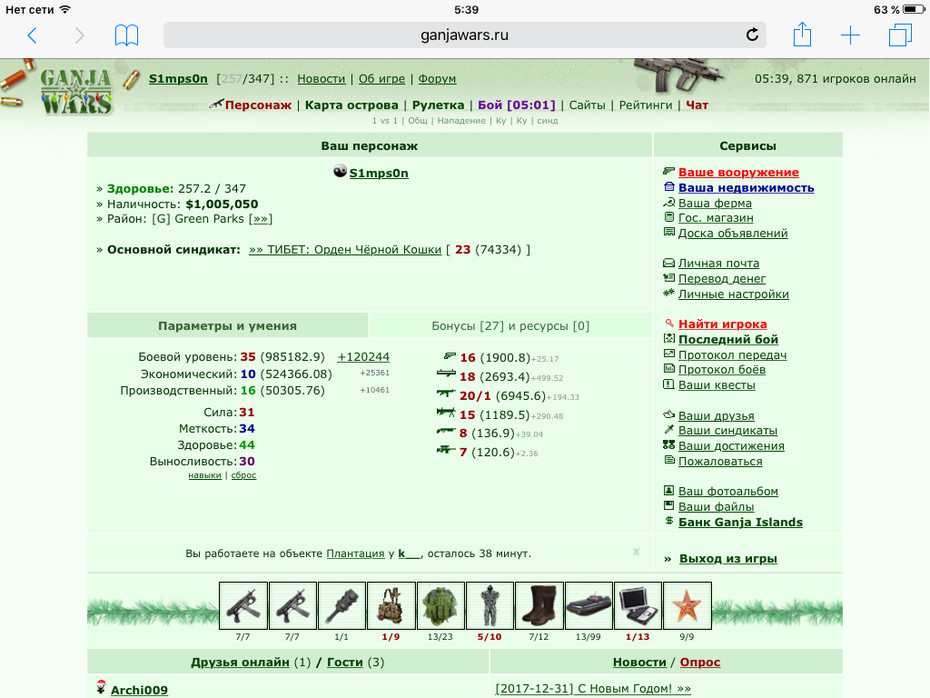Click the +120244 combat experience link
Viewport: 930px width, 698px height.
[x=363, y=357]
